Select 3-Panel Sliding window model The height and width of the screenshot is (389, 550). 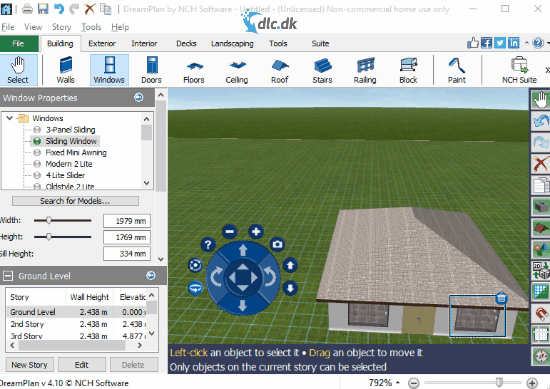(x=71, y=130)
